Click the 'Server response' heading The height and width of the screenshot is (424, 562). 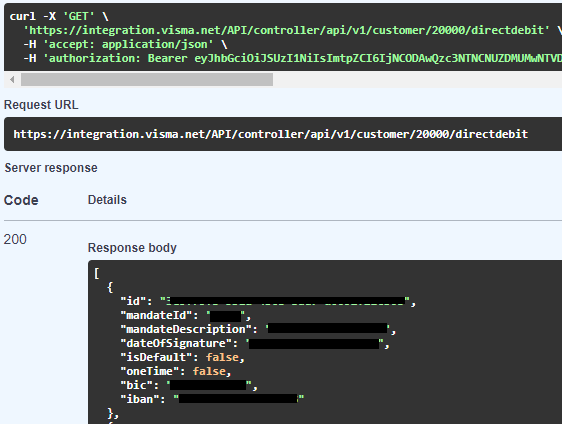[51, 168]
